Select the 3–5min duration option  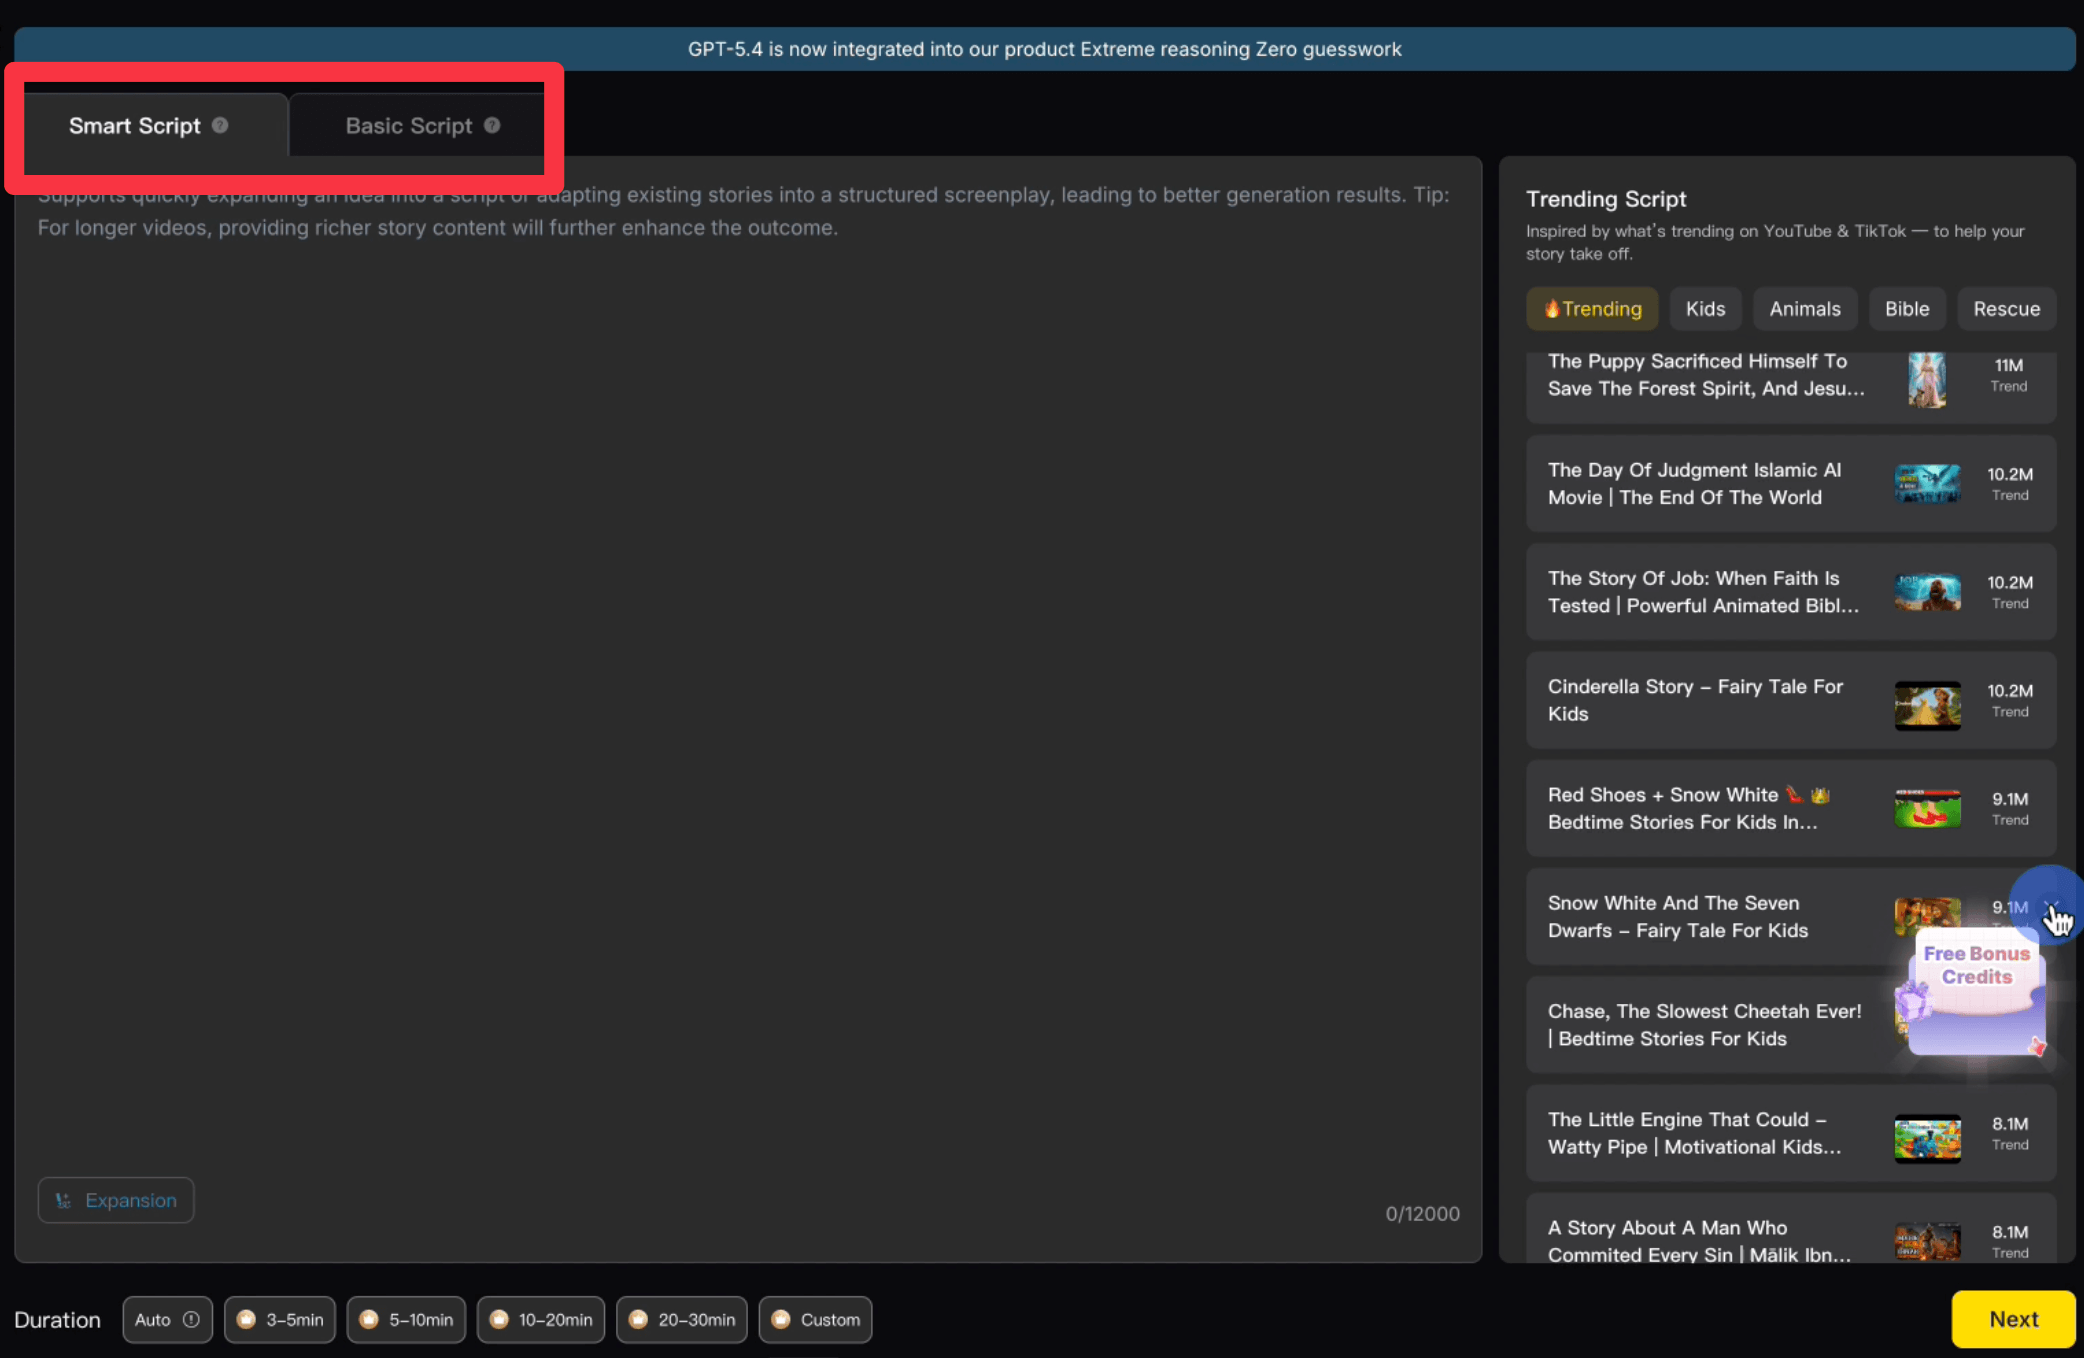(x=280, y=1319)
